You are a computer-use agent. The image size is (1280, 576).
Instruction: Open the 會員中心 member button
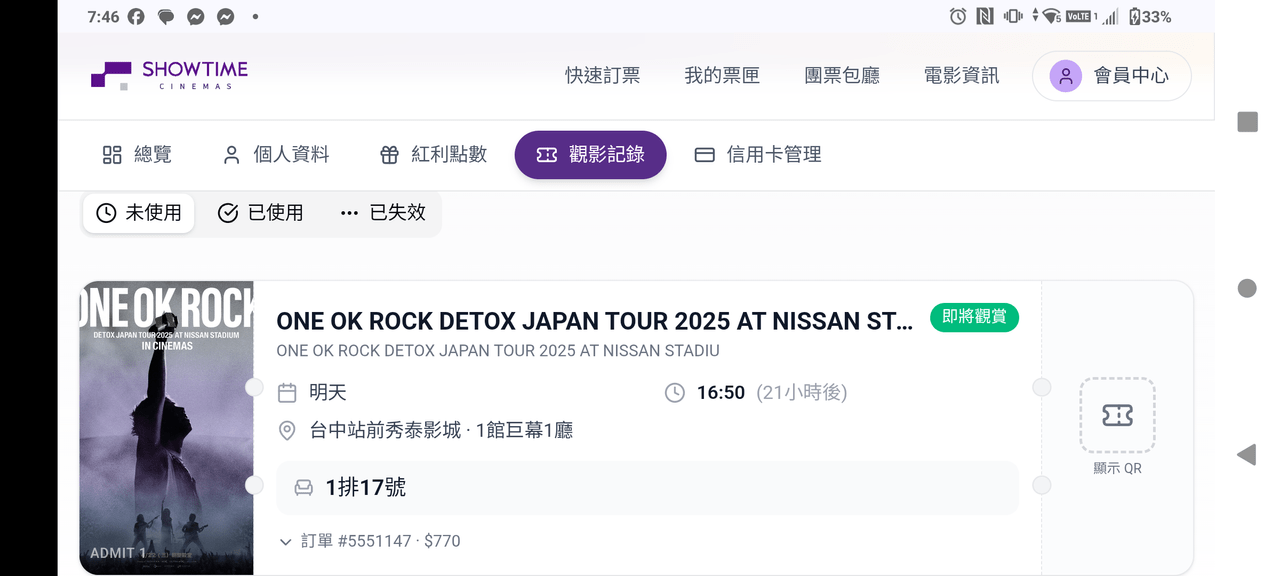(x=1112, y=76)
